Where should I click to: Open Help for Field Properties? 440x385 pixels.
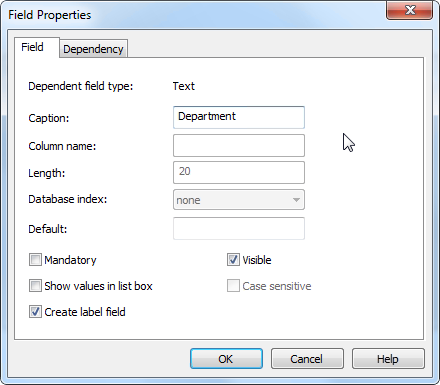coord(388,359)
